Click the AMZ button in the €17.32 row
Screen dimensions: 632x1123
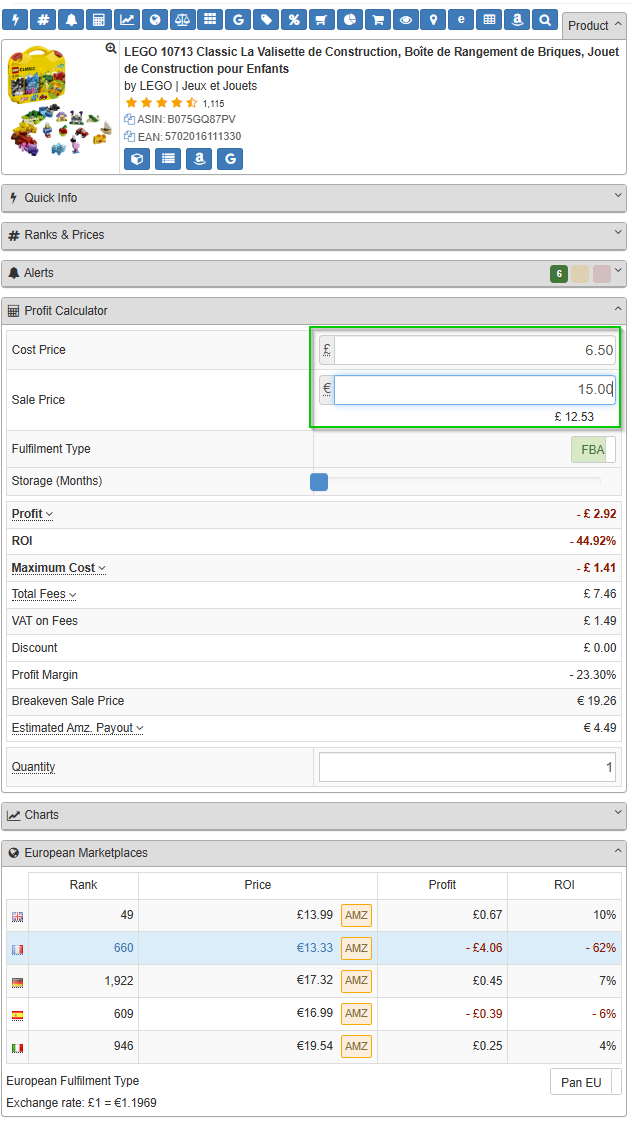tap(356, 980)
